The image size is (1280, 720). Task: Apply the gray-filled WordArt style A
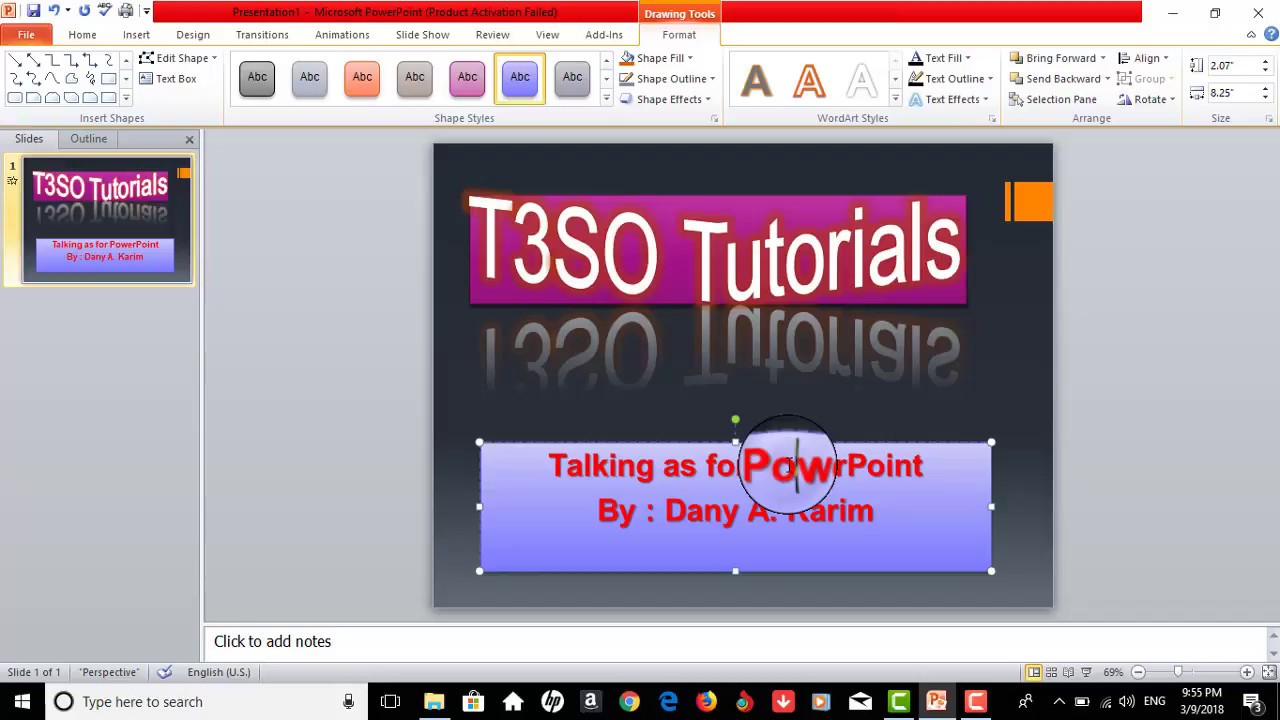pos(757,80)
